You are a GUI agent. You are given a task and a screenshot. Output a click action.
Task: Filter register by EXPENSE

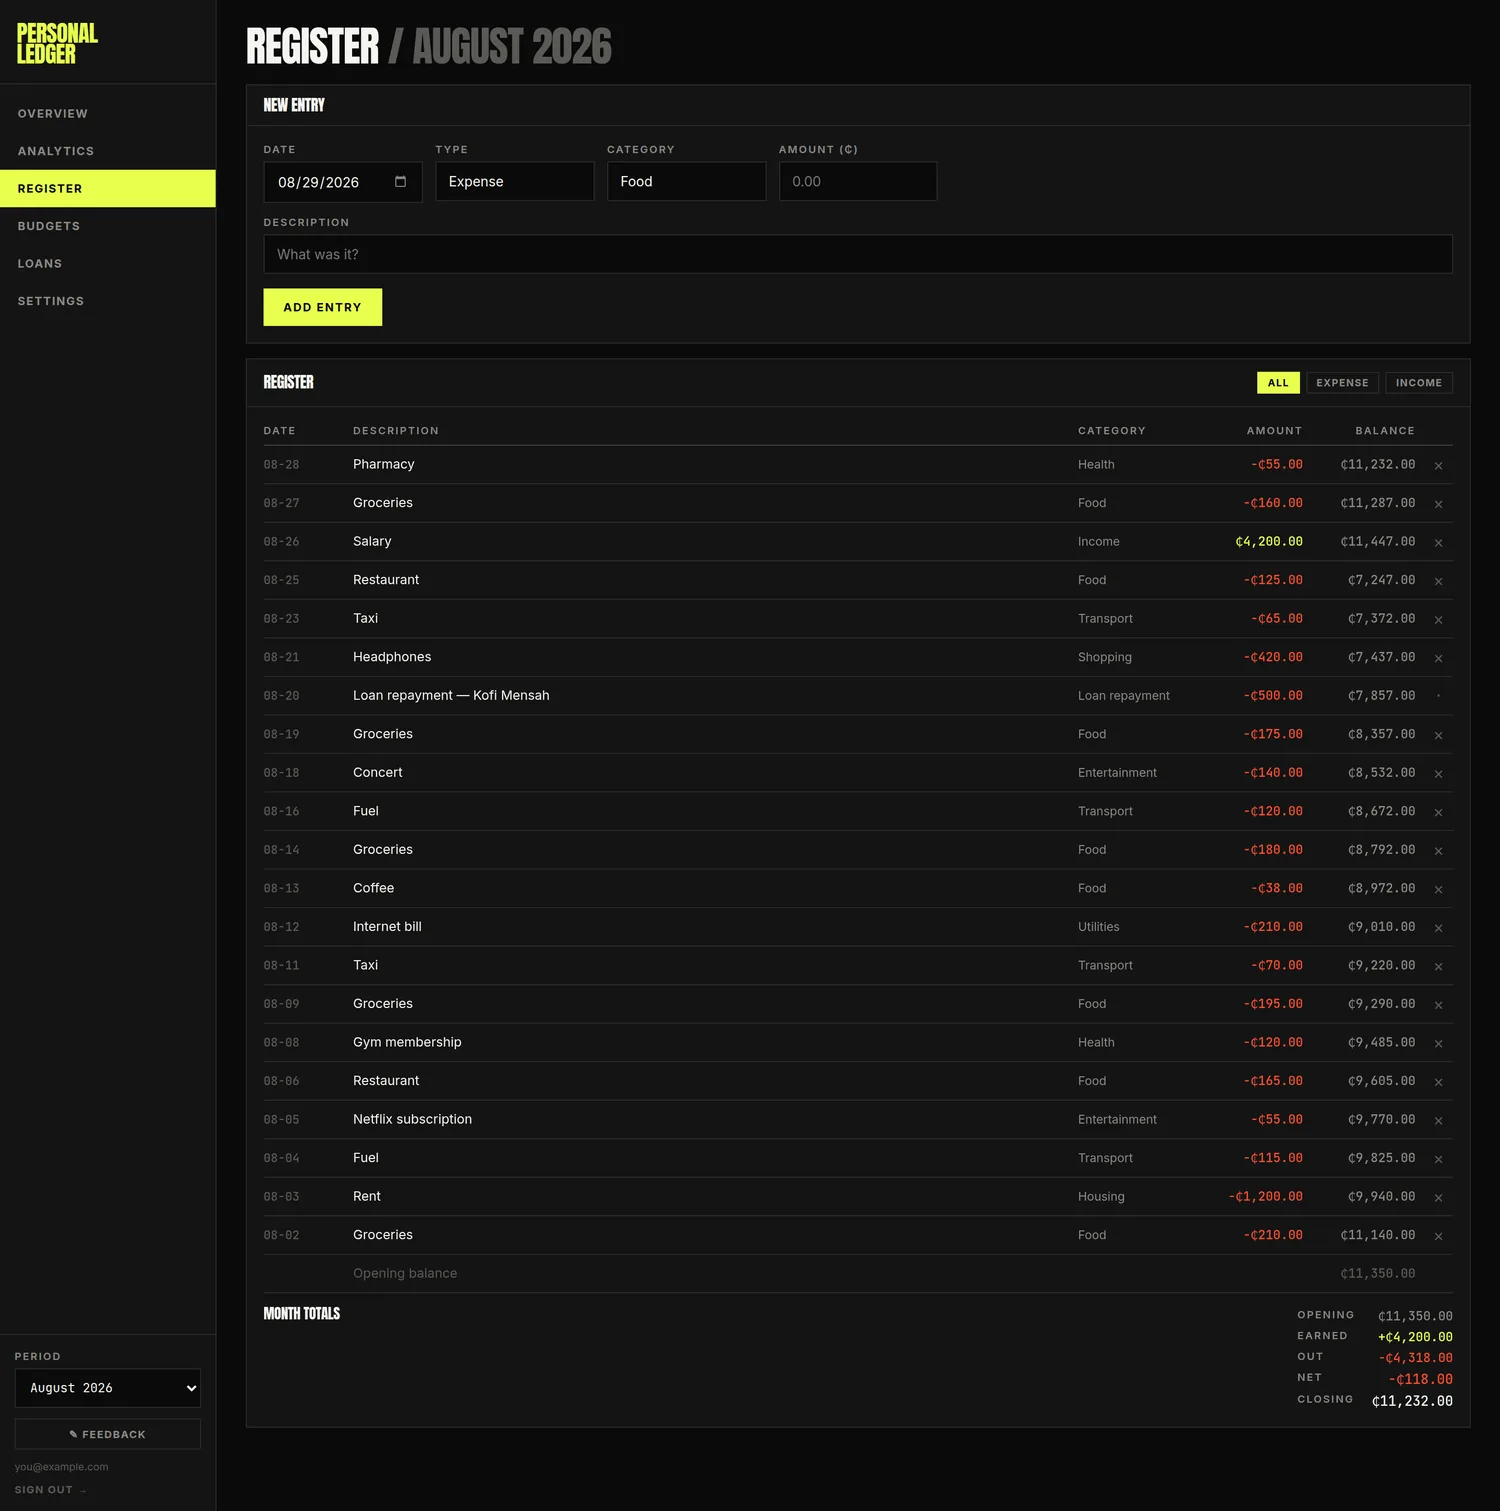1342,383
